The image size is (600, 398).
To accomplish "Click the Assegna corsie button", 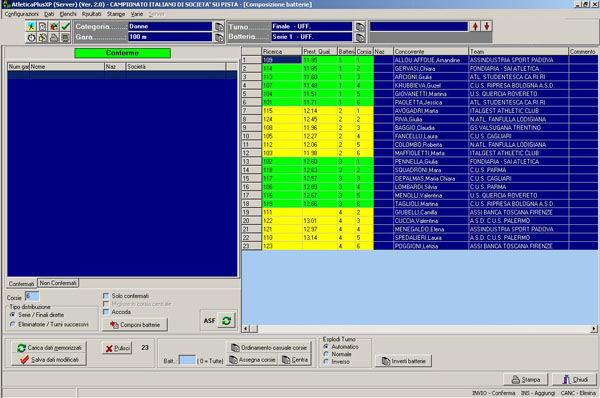I will 252,360.
